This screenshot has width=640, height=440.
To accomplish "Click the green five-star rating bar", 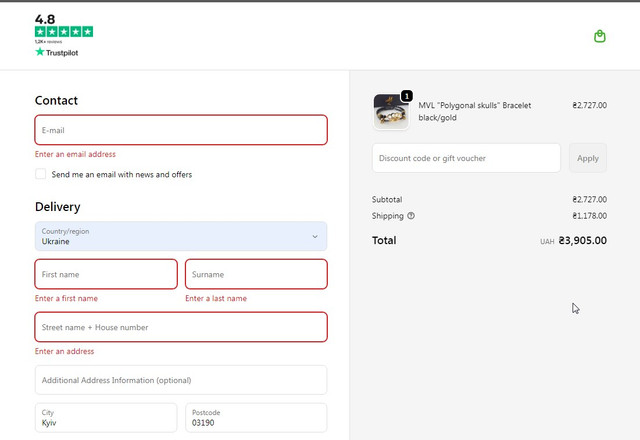I will pos(64,31).
